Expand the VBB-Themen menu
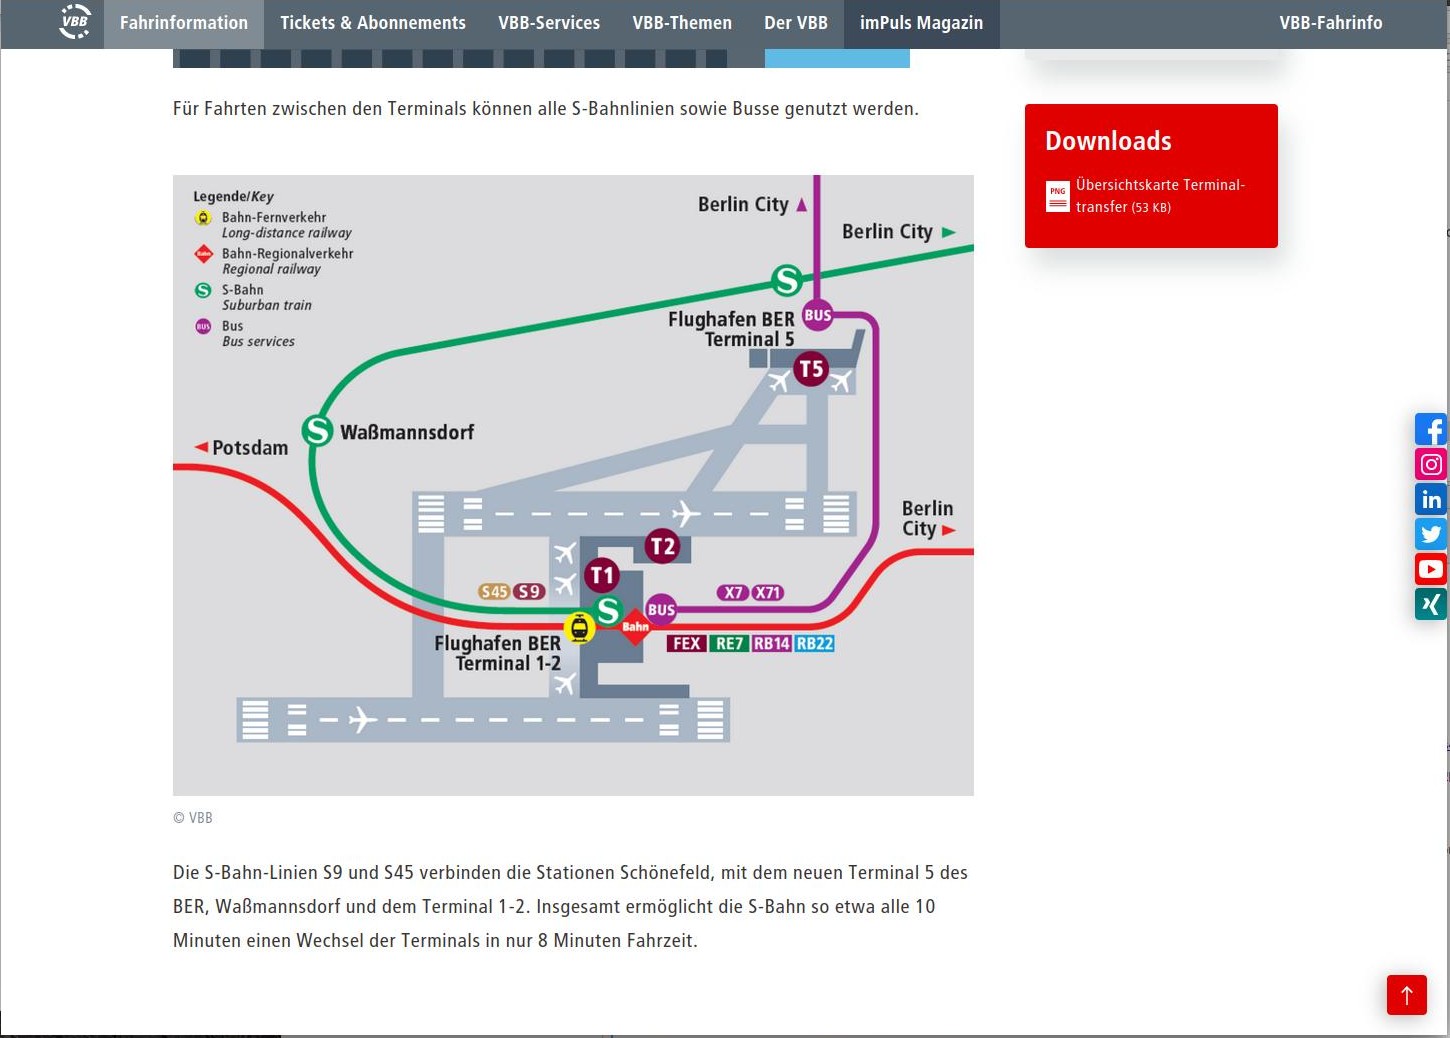The width and height of the screenshot is (1450, 1038). tap(682, 23)
